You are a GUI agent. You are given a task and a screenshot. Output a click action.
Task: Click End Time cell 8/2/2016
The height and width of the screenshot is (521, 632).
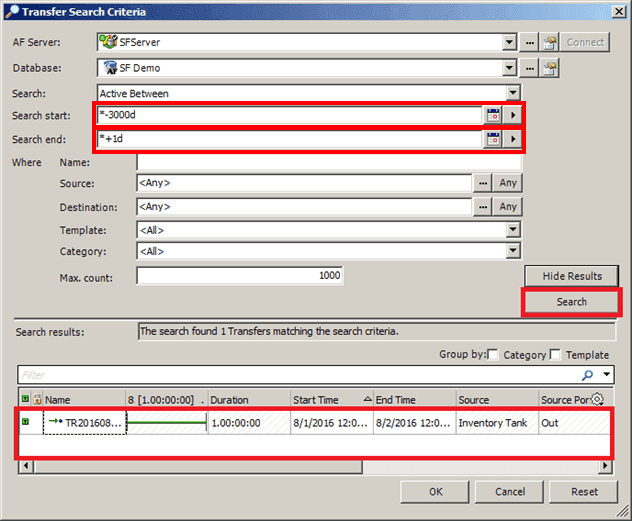click(413, 423)
